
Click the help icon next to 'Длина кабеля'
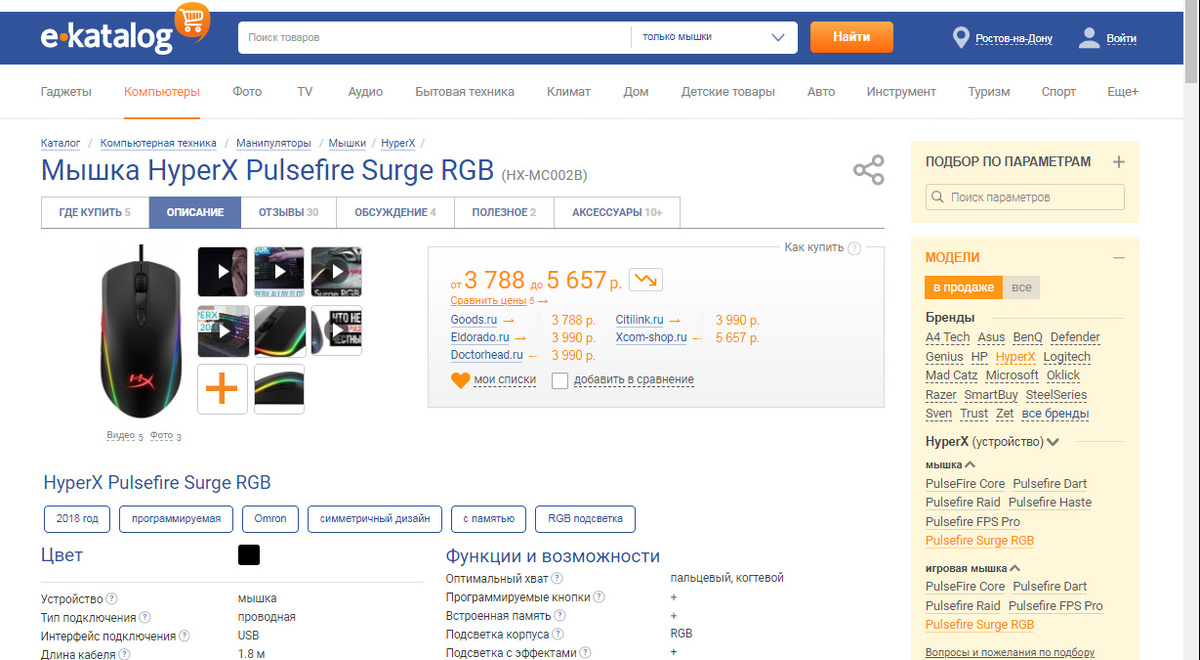click(x=124, y=654)
